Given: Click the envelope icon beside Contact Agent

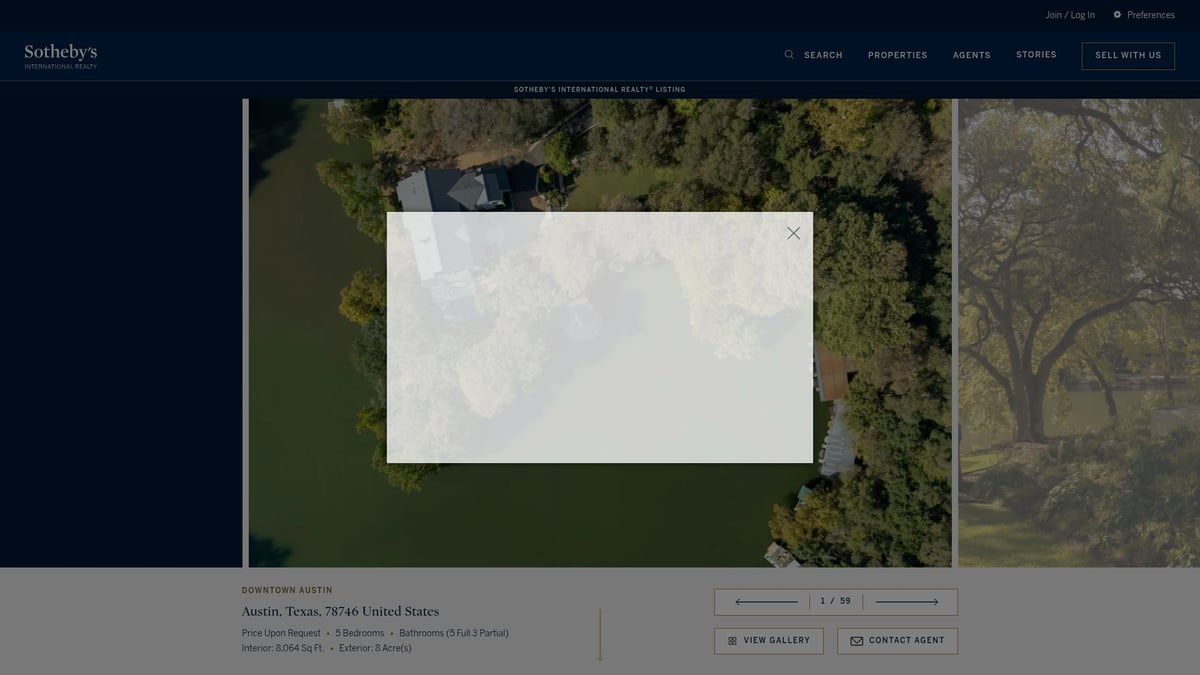Looking at the screenshot, I should tap(856, 640).
